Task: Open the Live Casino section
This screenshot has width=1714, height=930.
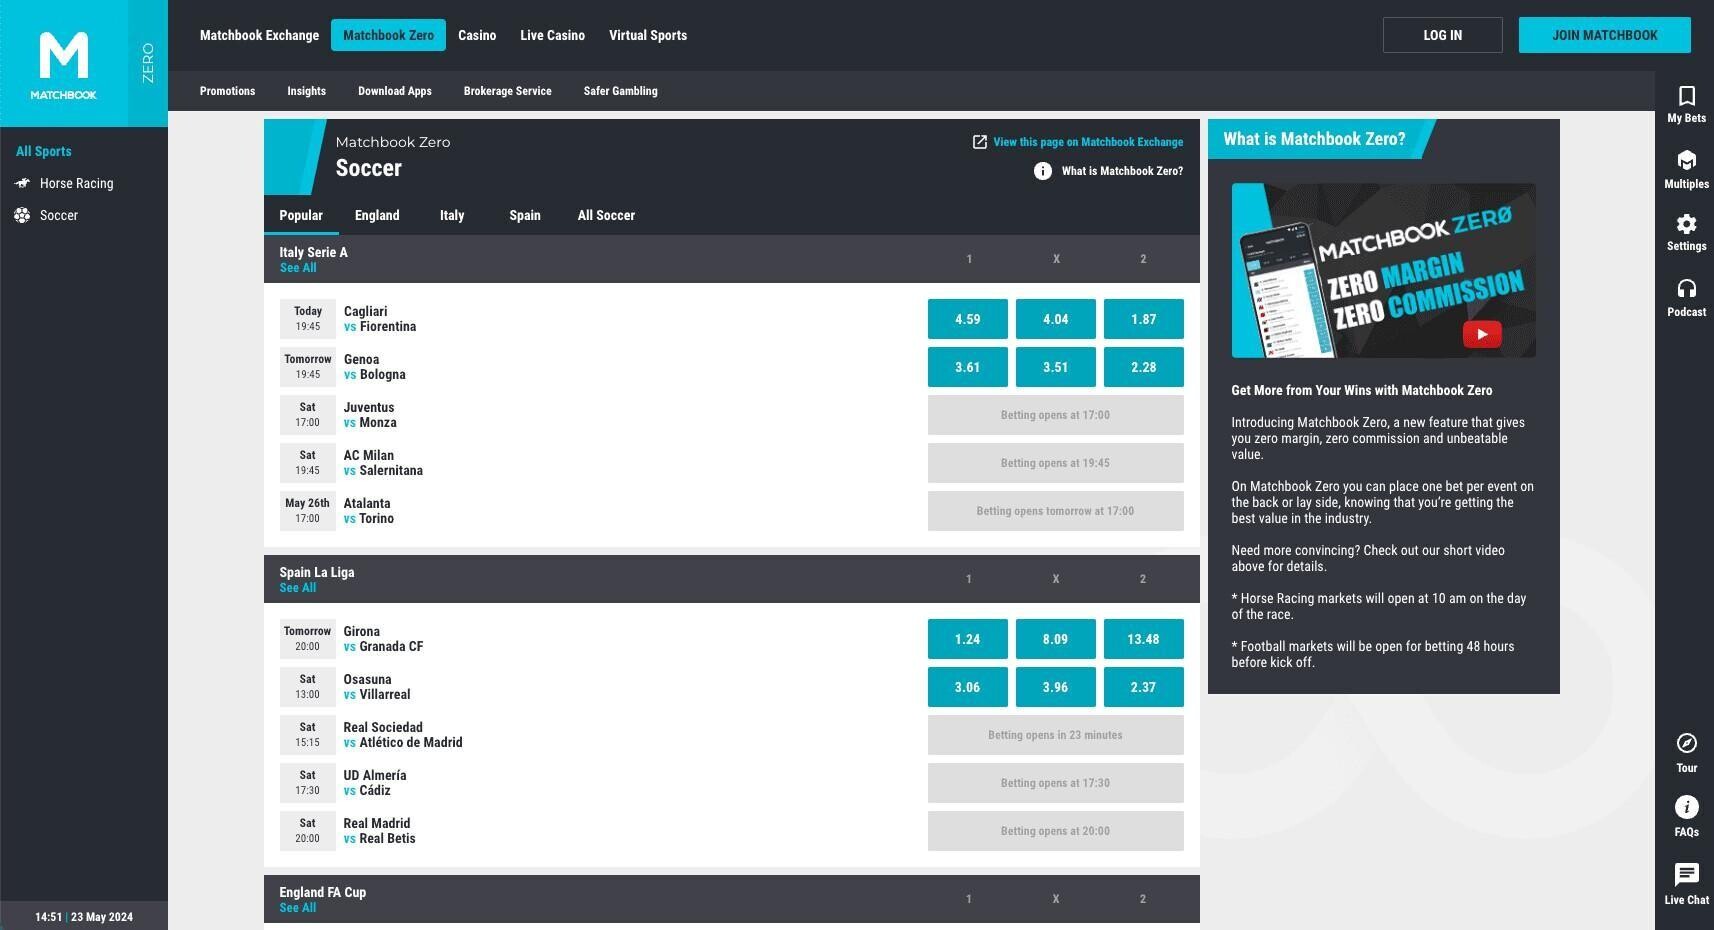Action: 552,35
